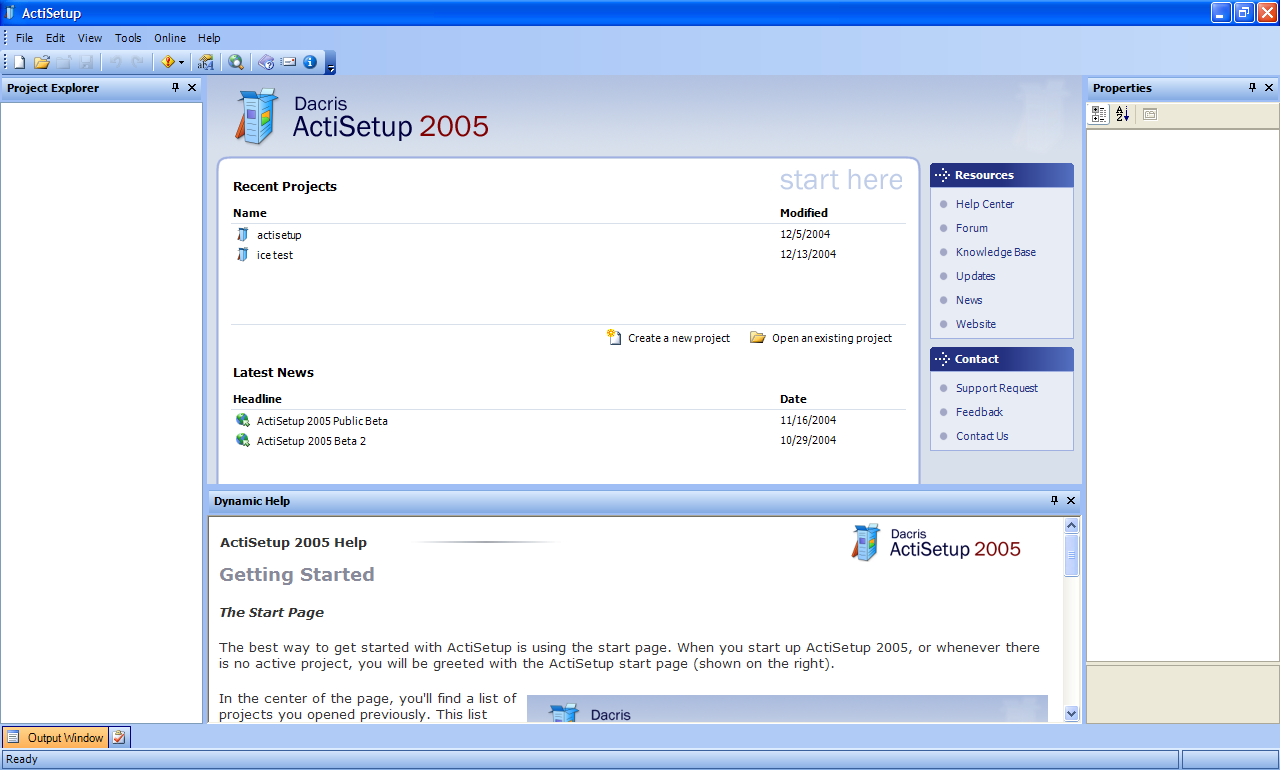
Task: Pin the Dynamic Help panel
Action: click(1054, 501)
